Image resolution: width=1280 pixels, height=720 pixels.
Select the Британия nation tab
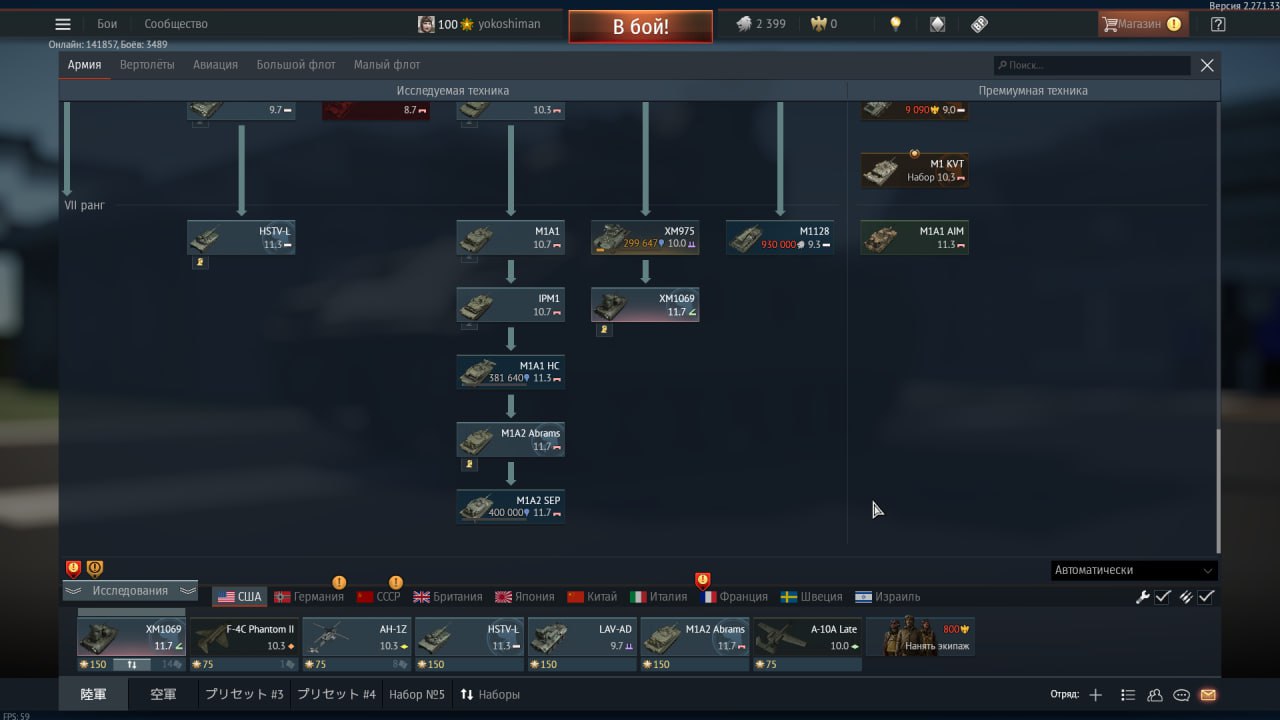pyautogui.click(x=448, y=597)
